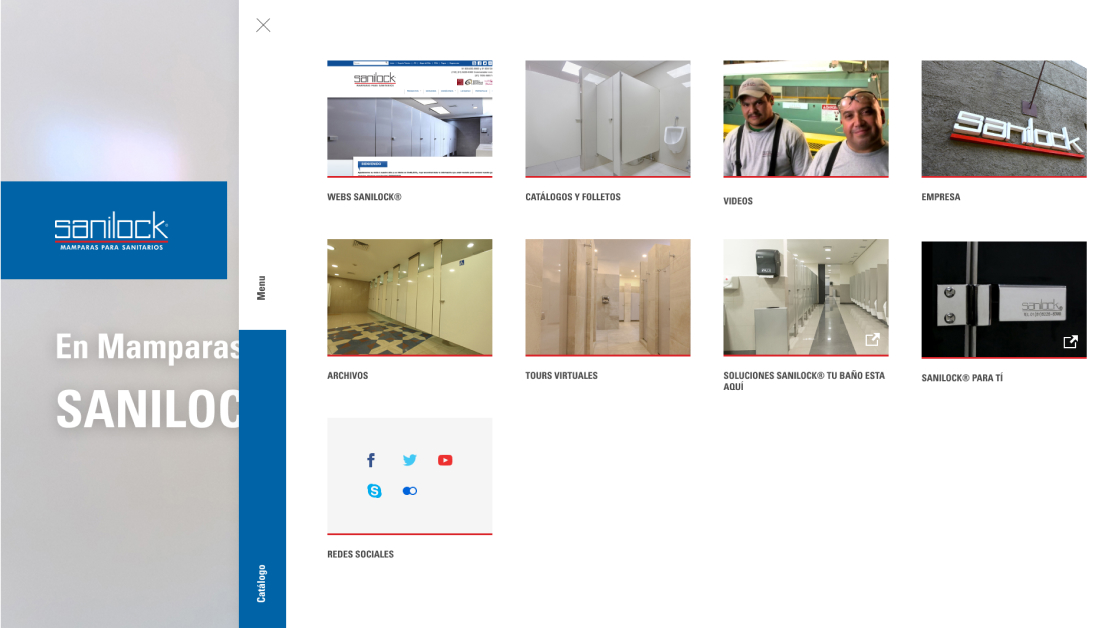This screenshot has width=1116, height=628.
Task: Open the Facebook social link
Action: click(x=371, y=460)
